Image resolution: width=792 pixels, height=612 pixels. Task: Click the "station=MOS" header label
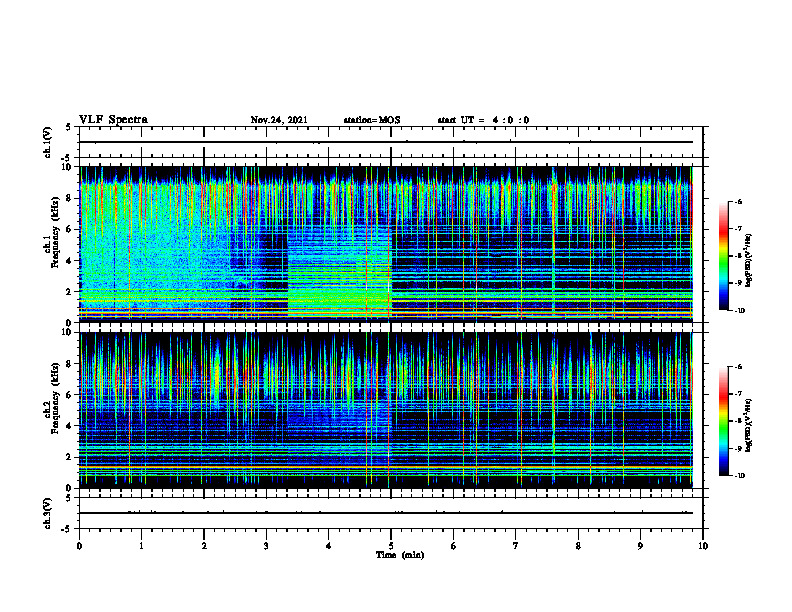tap(372, 120)
